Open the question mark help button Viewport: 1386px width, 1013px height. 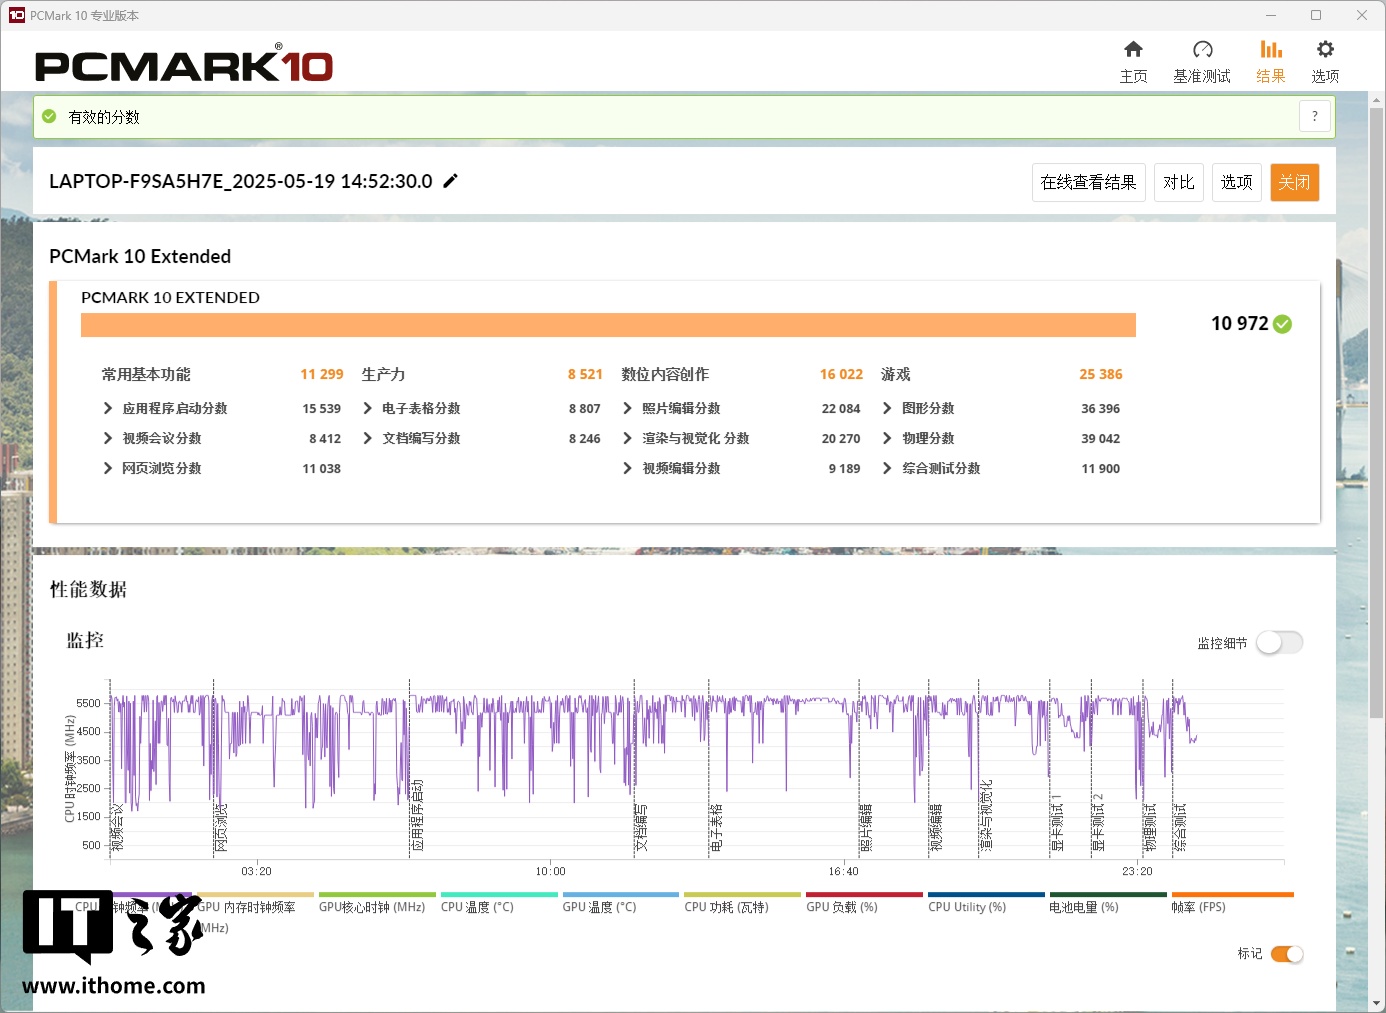(x=1315, y=117)
